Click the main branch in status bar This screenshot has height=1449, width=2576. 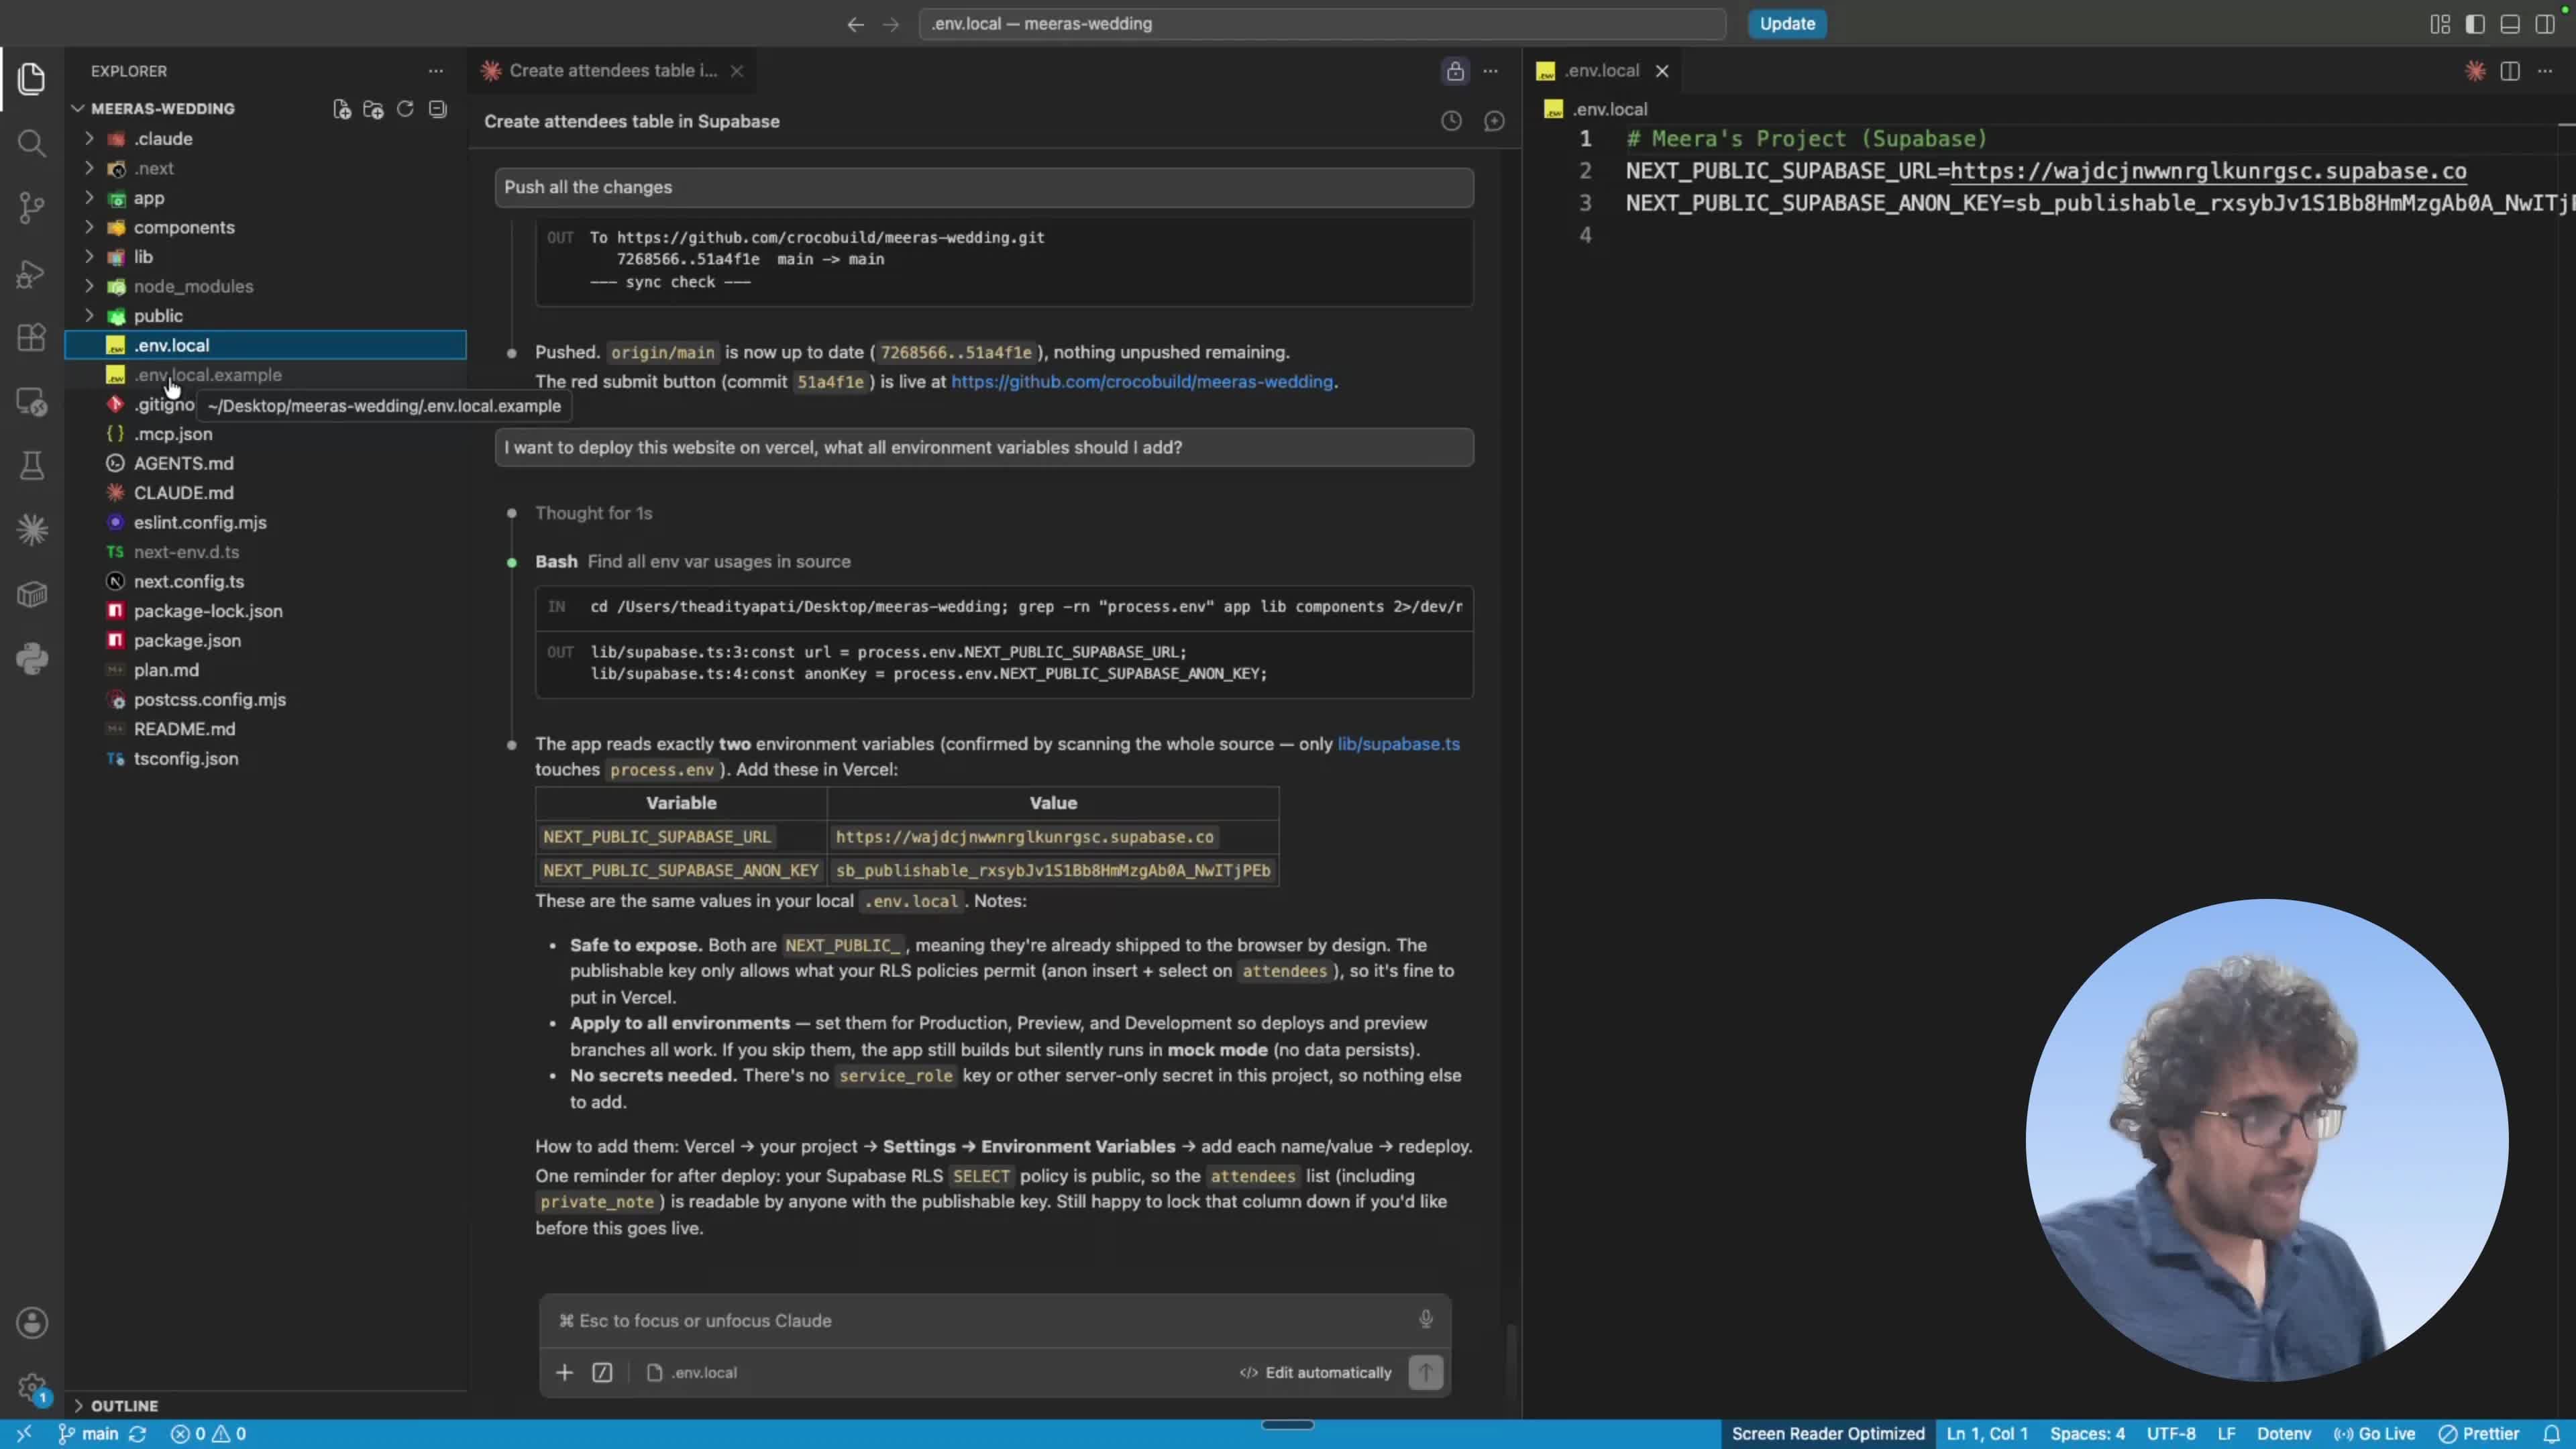88,1434
